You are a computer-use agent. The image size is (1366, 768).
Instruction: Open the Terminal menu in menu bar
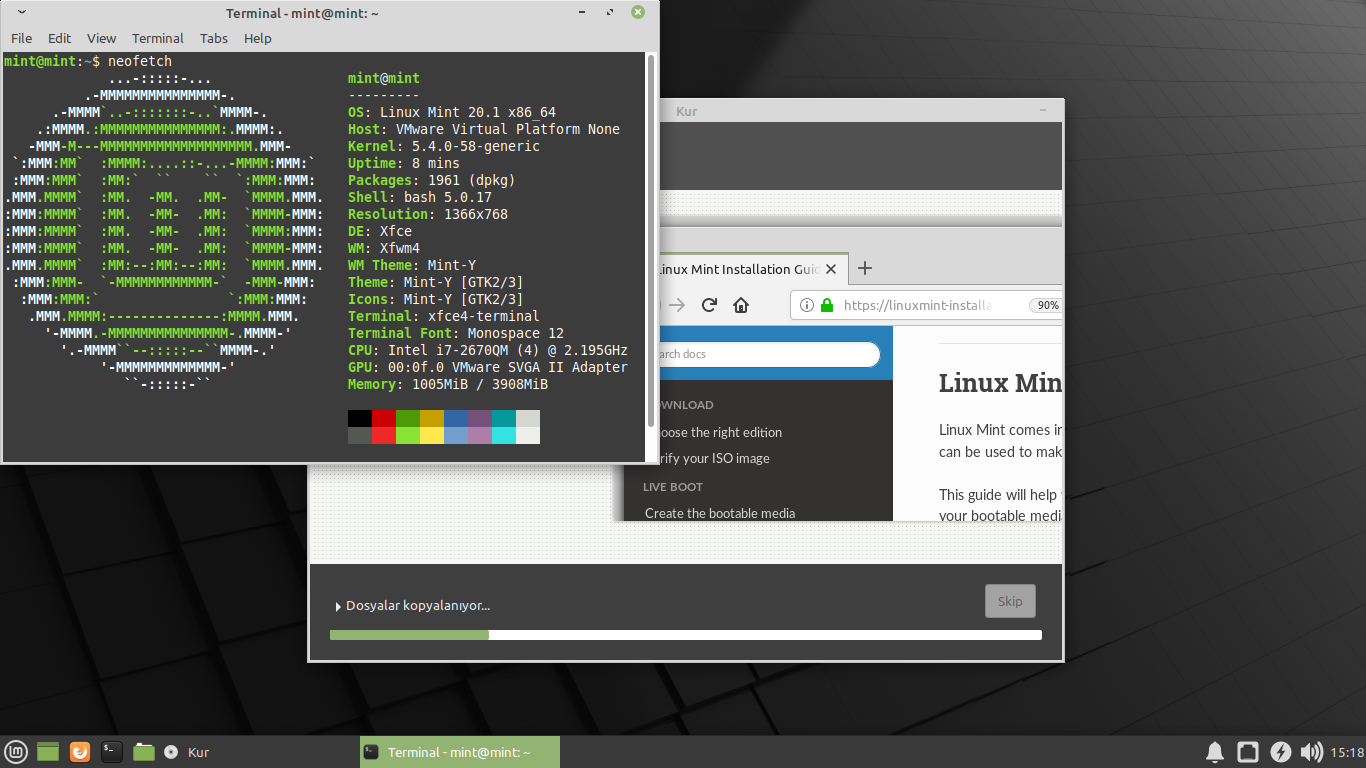(x=158, y=38)
